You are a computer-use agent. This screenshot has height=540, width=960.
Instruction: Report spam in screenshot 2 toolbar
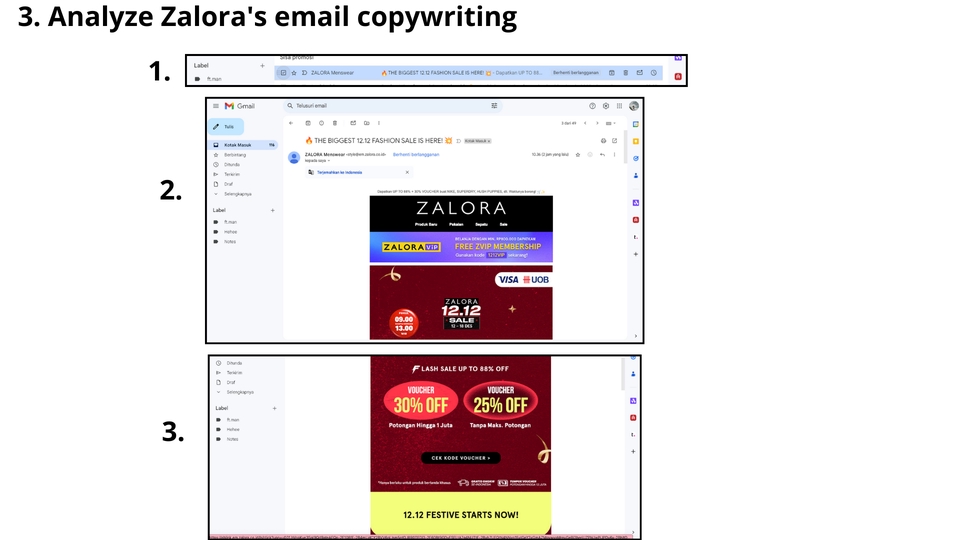[x=321, y=123]
